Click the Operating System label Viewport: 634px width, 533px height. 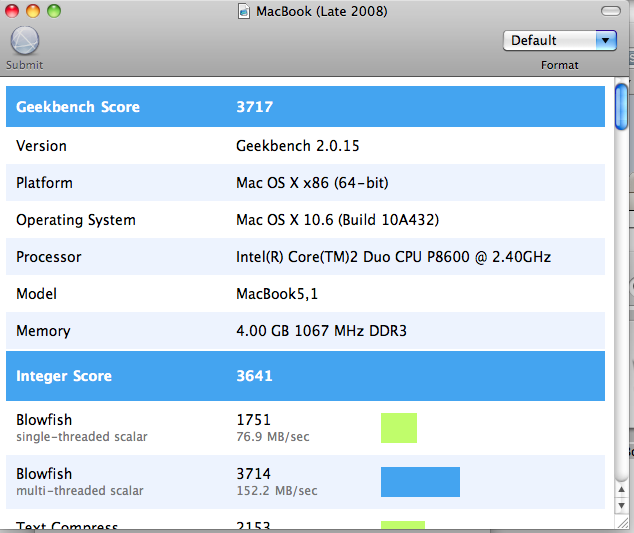(76, 220)
